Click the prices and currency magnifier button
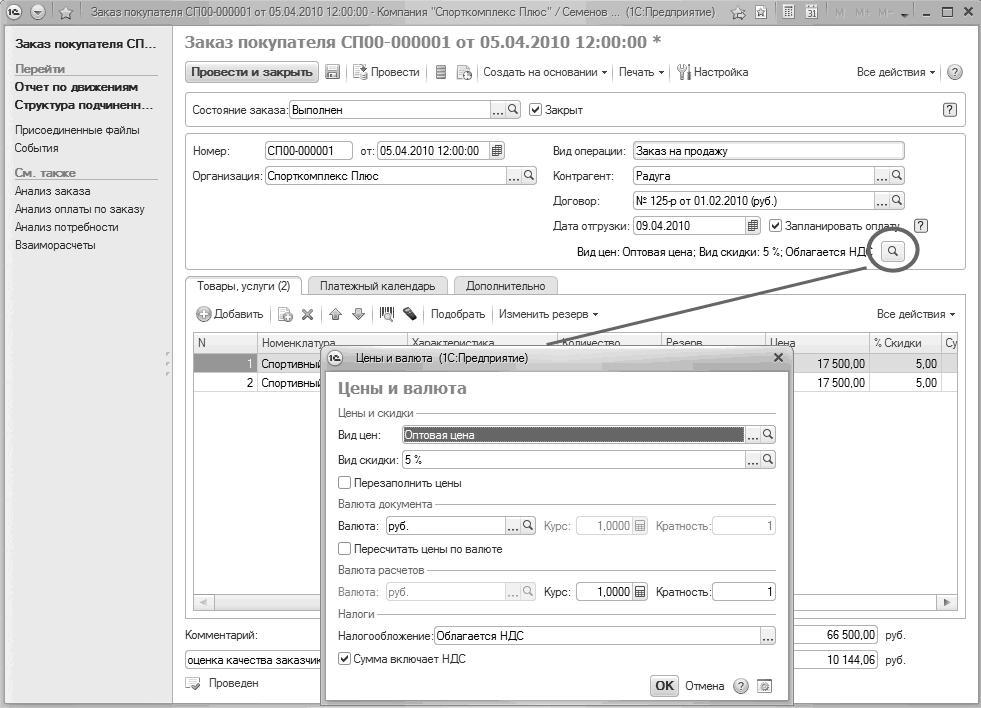This screenshot has height=708, width=981. [893, 251]
